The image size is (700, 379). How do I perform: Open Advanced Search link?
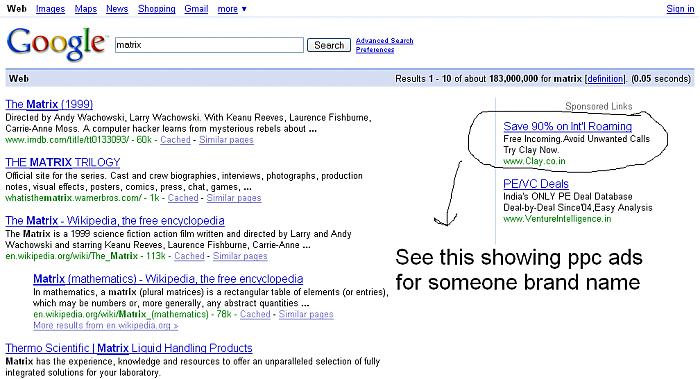click(384, 41)
